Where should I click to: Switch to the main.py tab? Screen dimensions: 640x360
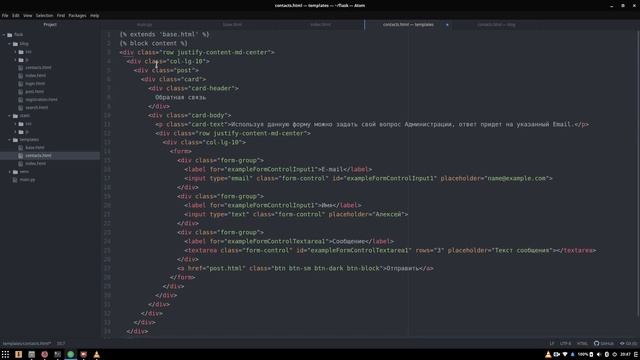pos(144,25)
